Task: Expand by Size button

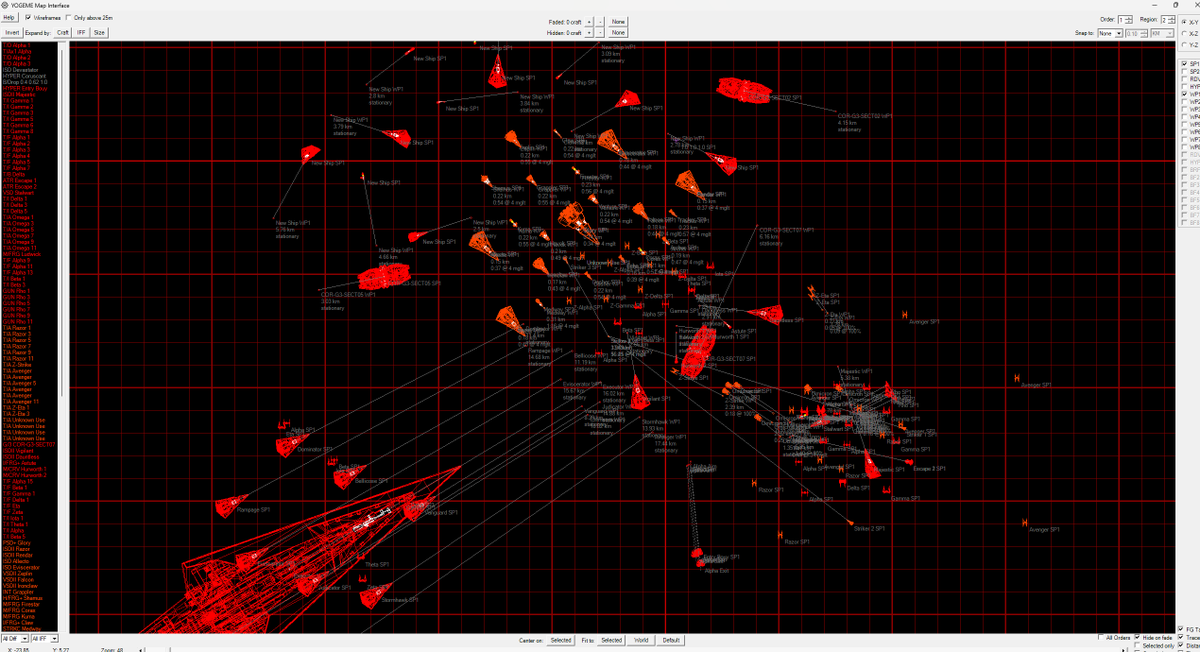Action: click(x=99, y=32)
